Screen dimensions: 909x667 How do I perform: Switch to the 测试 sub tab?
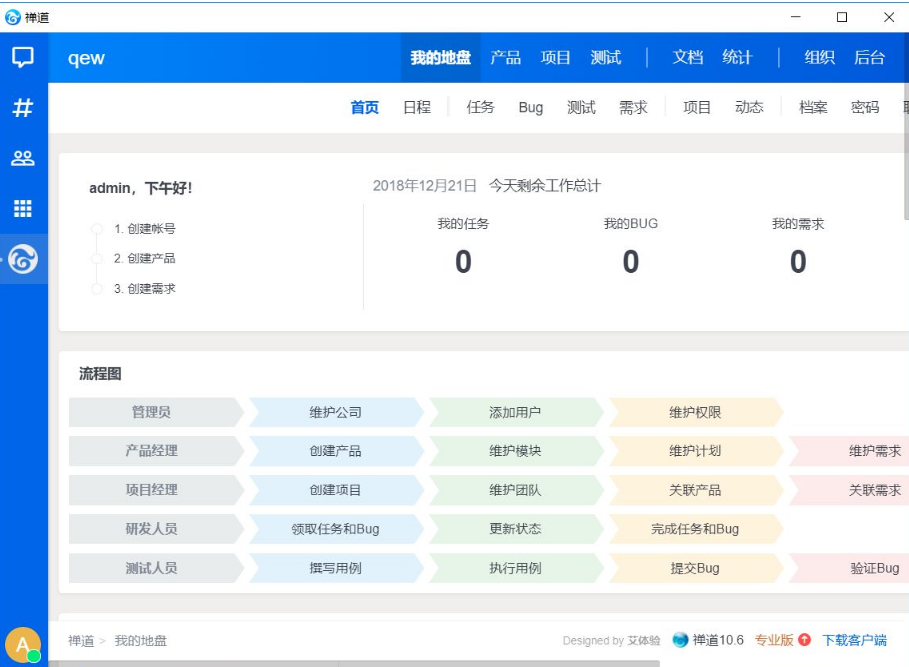[x=581, y=107]
